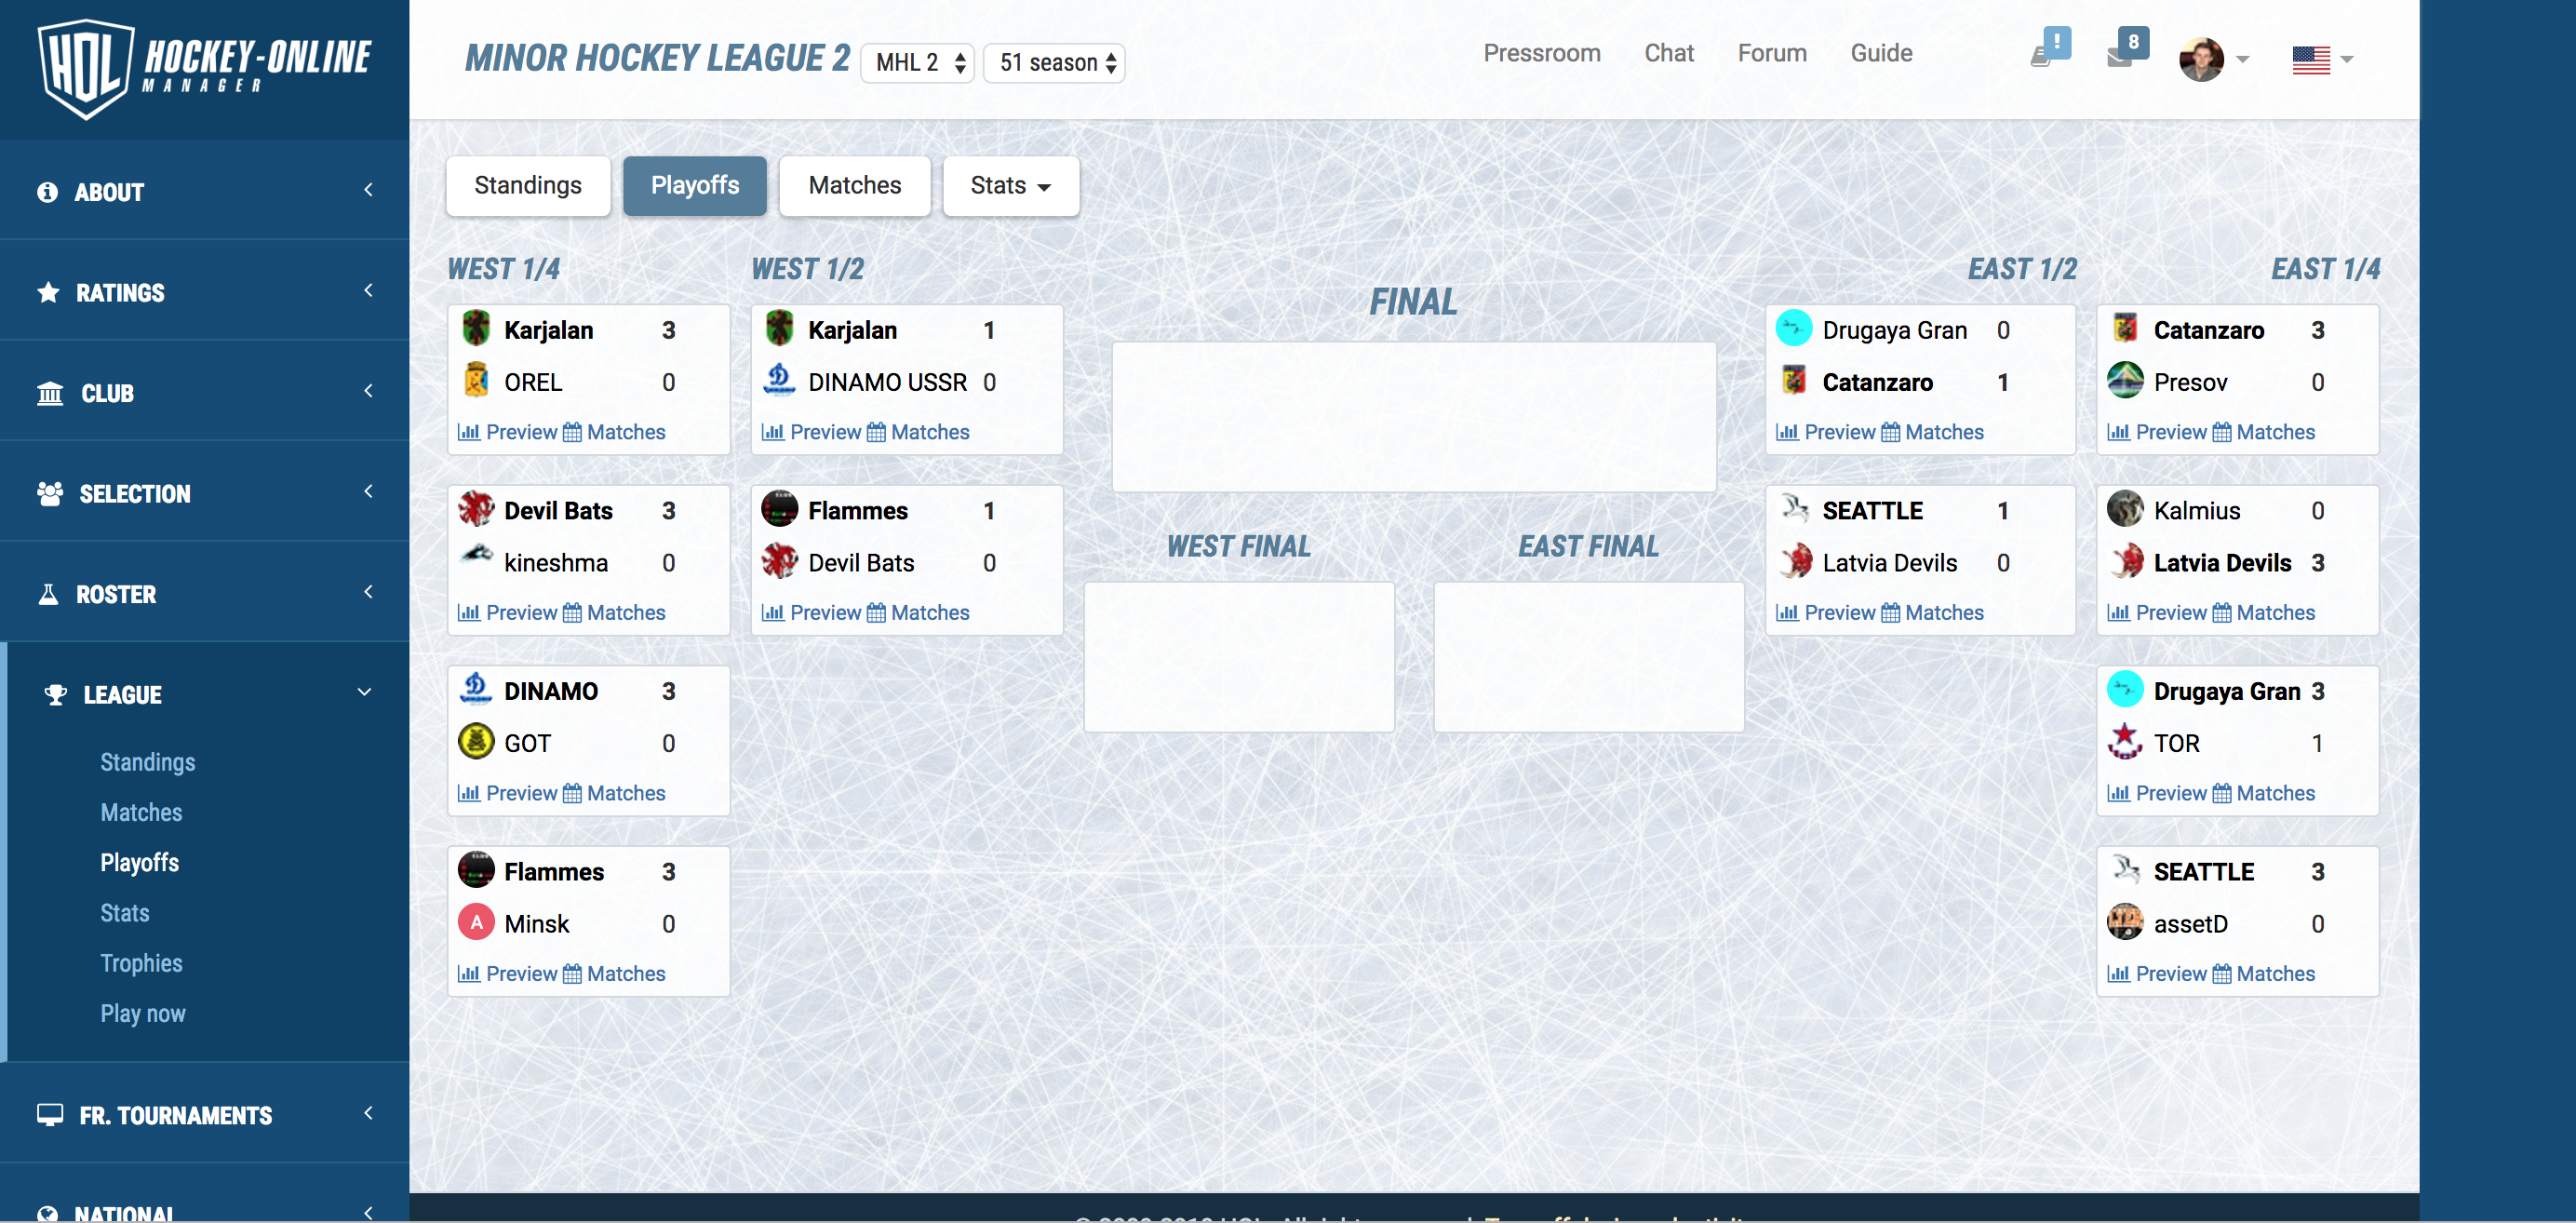Switch to the Standings tab
Image resolution: width=2576 pixels, height=1223 pixels.
526,184
